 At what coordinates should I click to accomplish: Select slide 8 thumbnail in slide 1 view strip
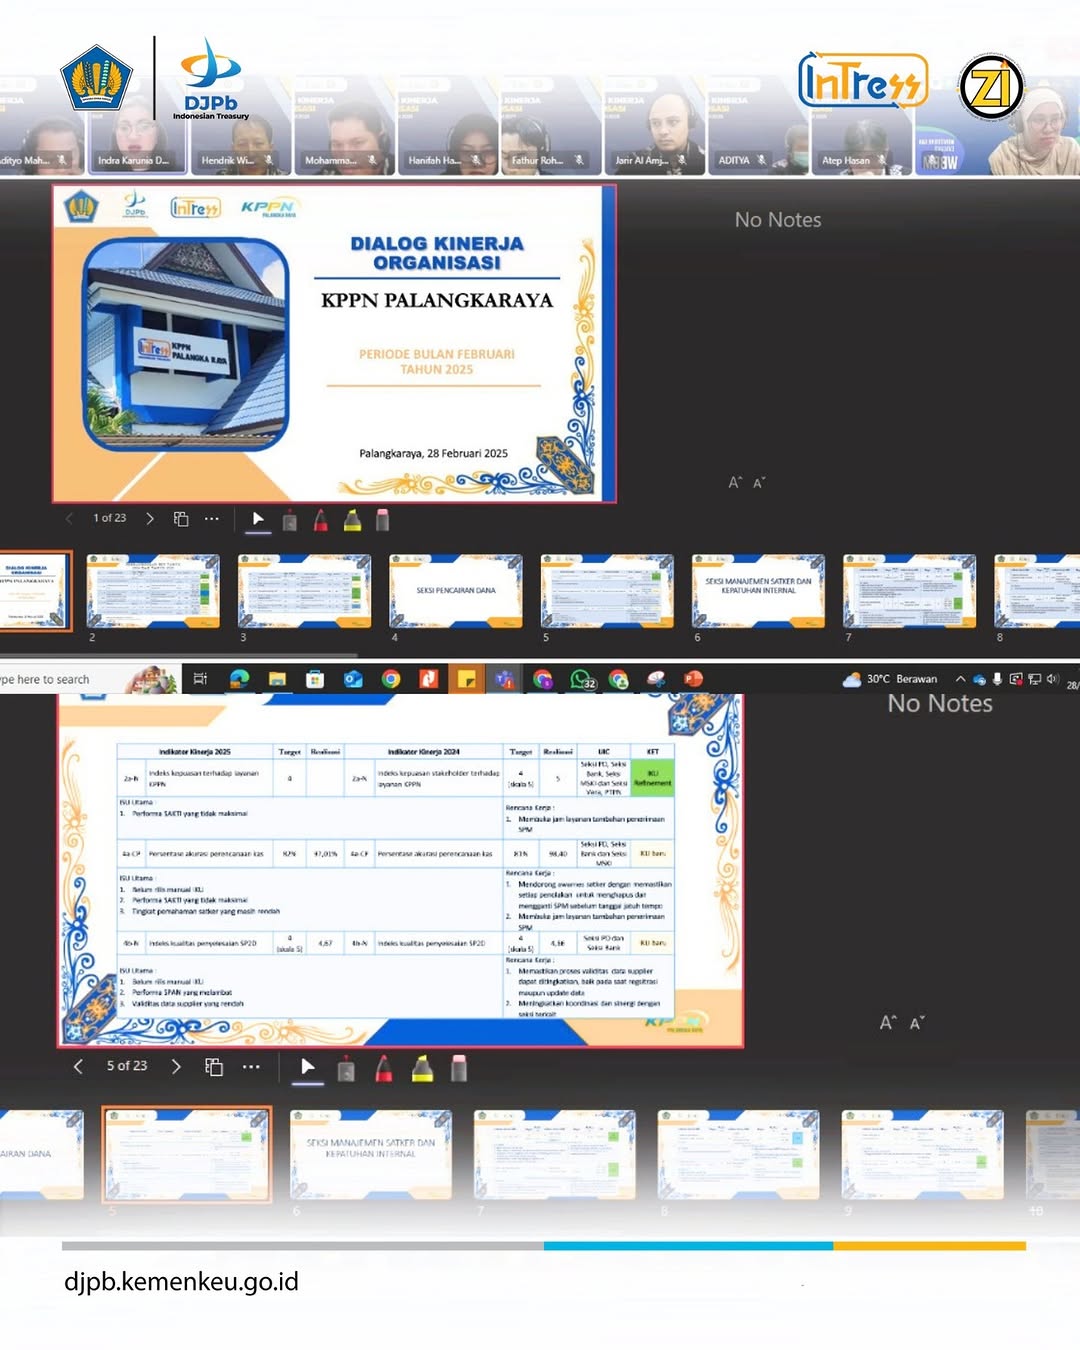[x=1037, y=591]
